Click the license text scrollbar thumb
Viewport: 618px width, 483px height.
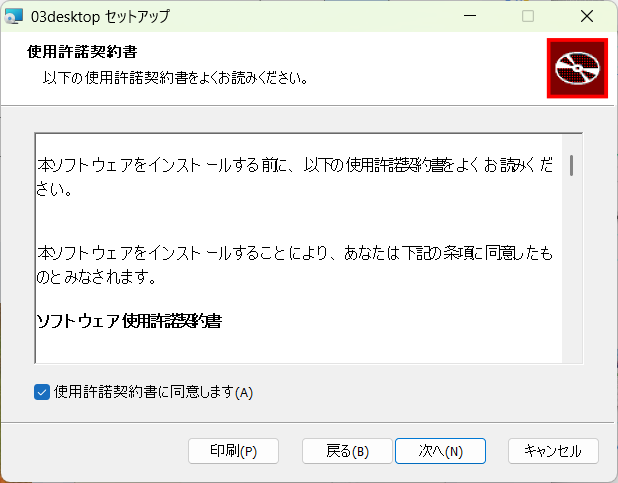571,165
